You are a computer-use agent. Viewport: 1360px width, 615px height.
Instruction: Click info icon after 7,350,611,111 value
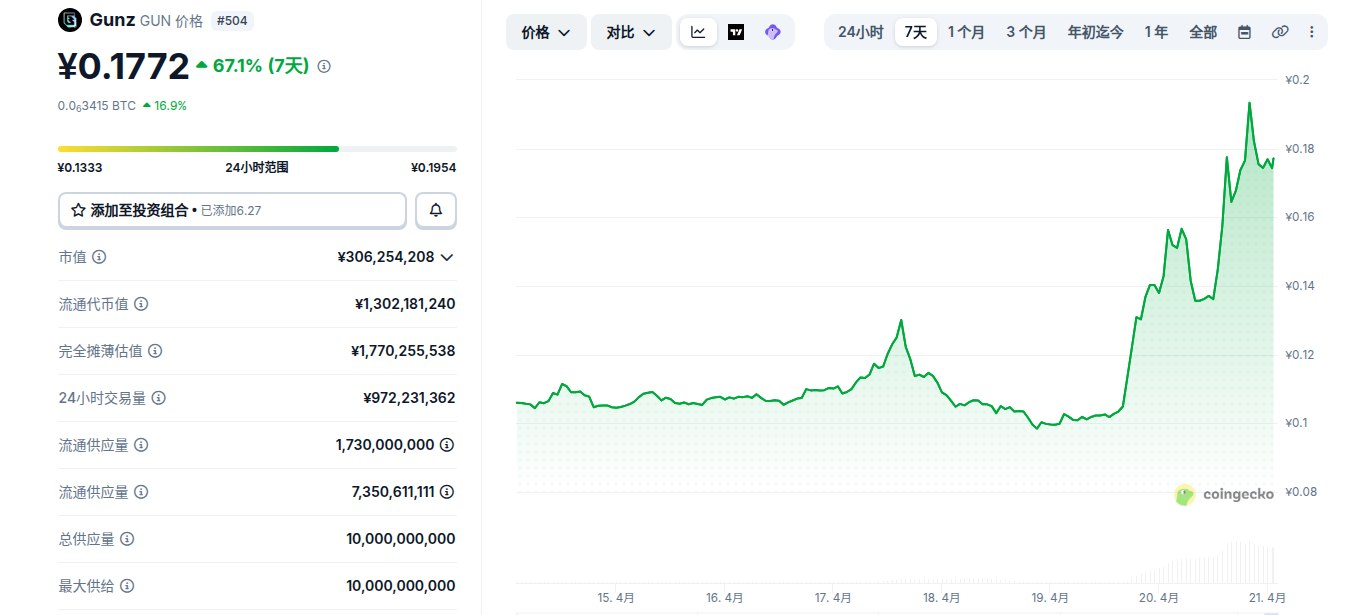pyautogui.click(x=447, y=492)
